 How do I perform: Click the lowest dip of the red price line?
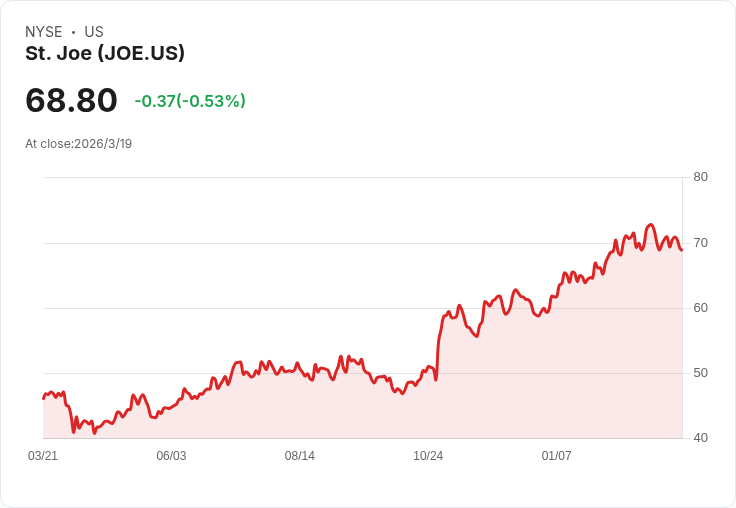(94, 433)
